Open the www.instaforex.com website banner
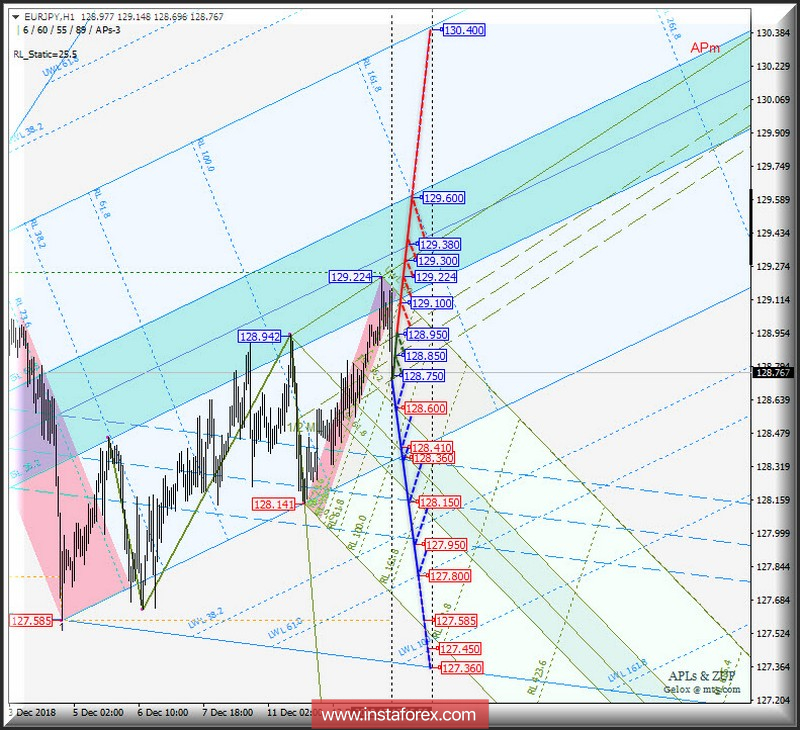 [399, 716]
